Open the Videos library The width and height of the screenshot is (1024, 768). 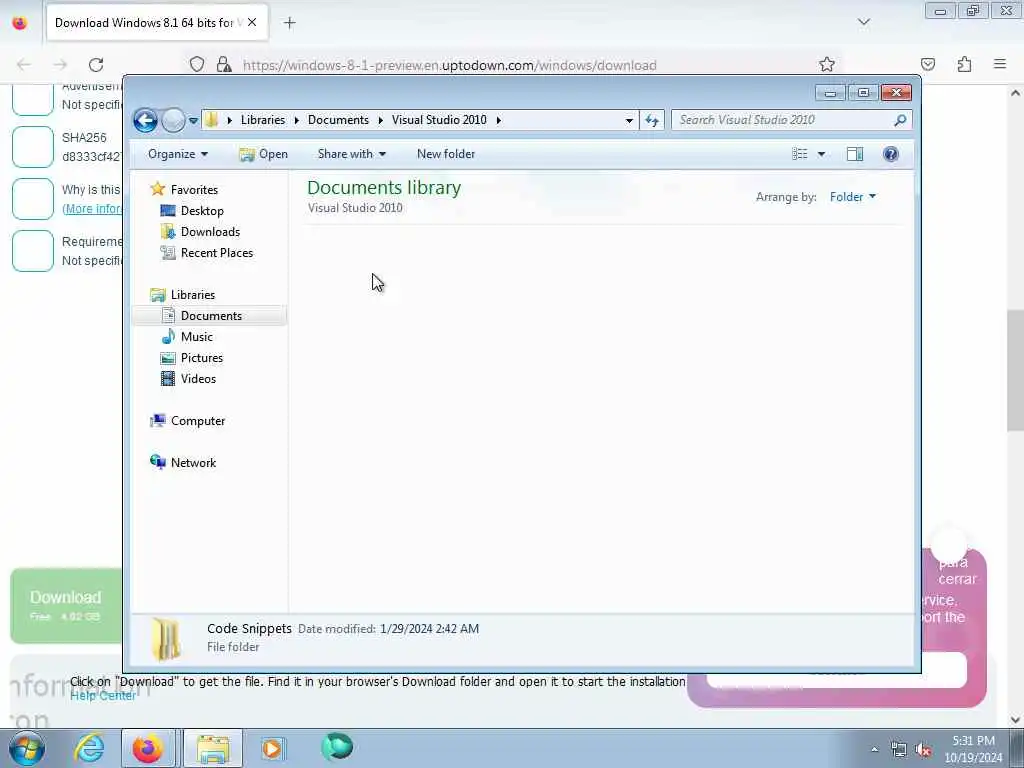(x=198, y=379)
